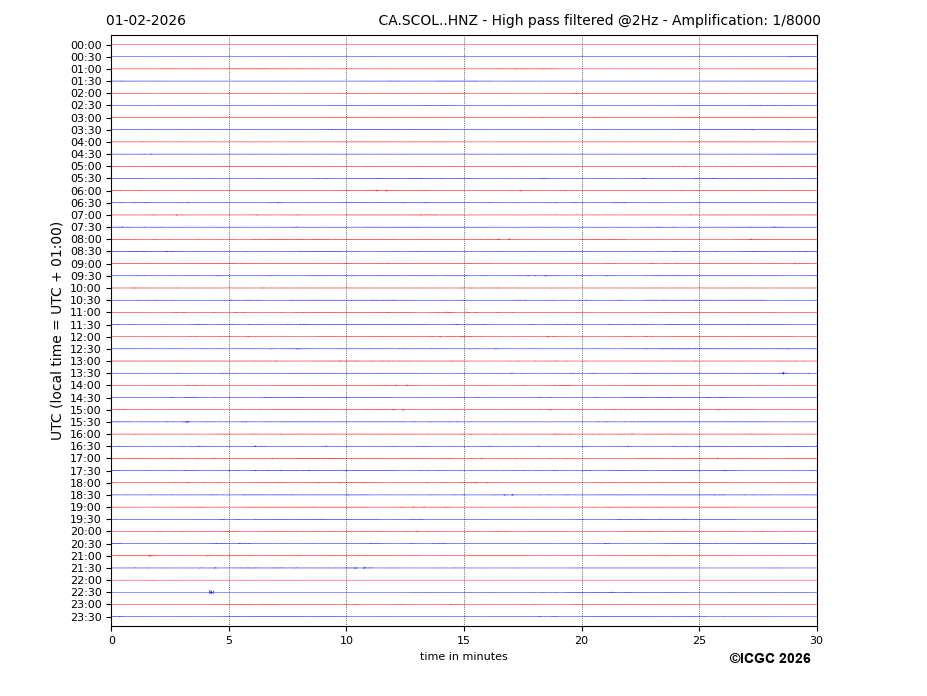Click the 22:30 time row label
Screen dimensions: 927x696
(86, 592)
